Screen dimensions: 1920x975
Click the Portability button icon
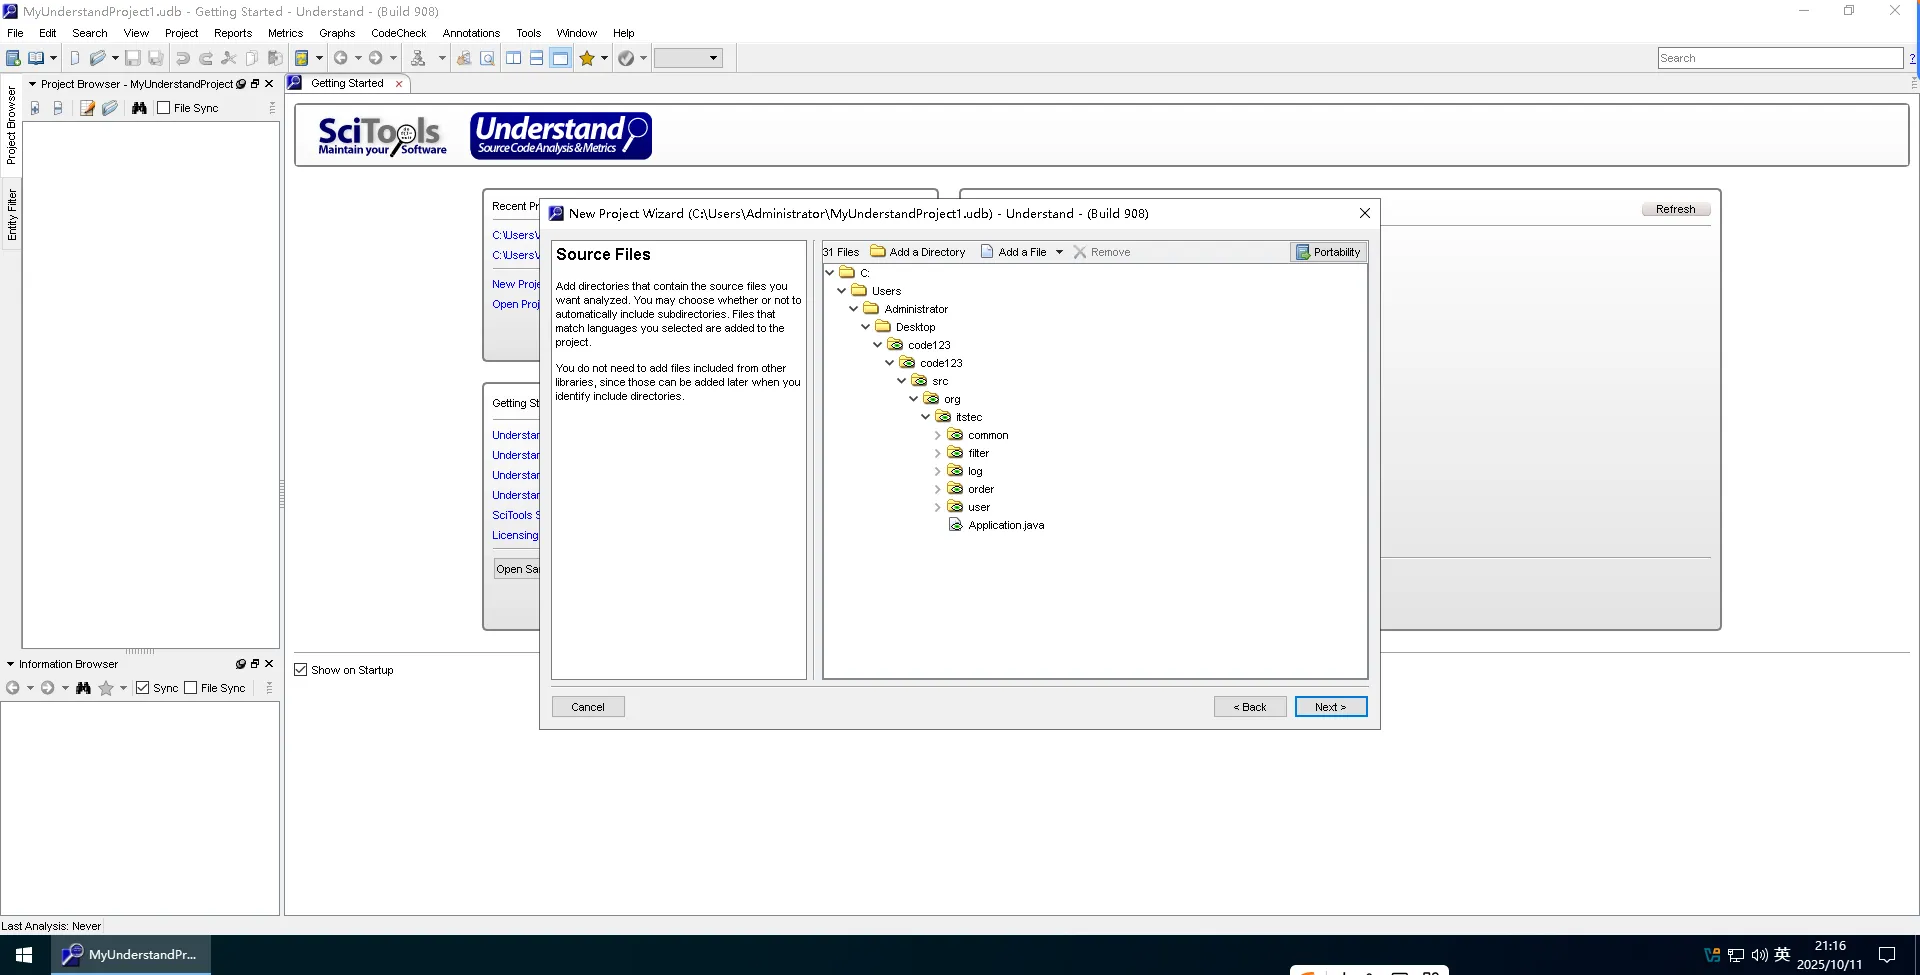1303,252
